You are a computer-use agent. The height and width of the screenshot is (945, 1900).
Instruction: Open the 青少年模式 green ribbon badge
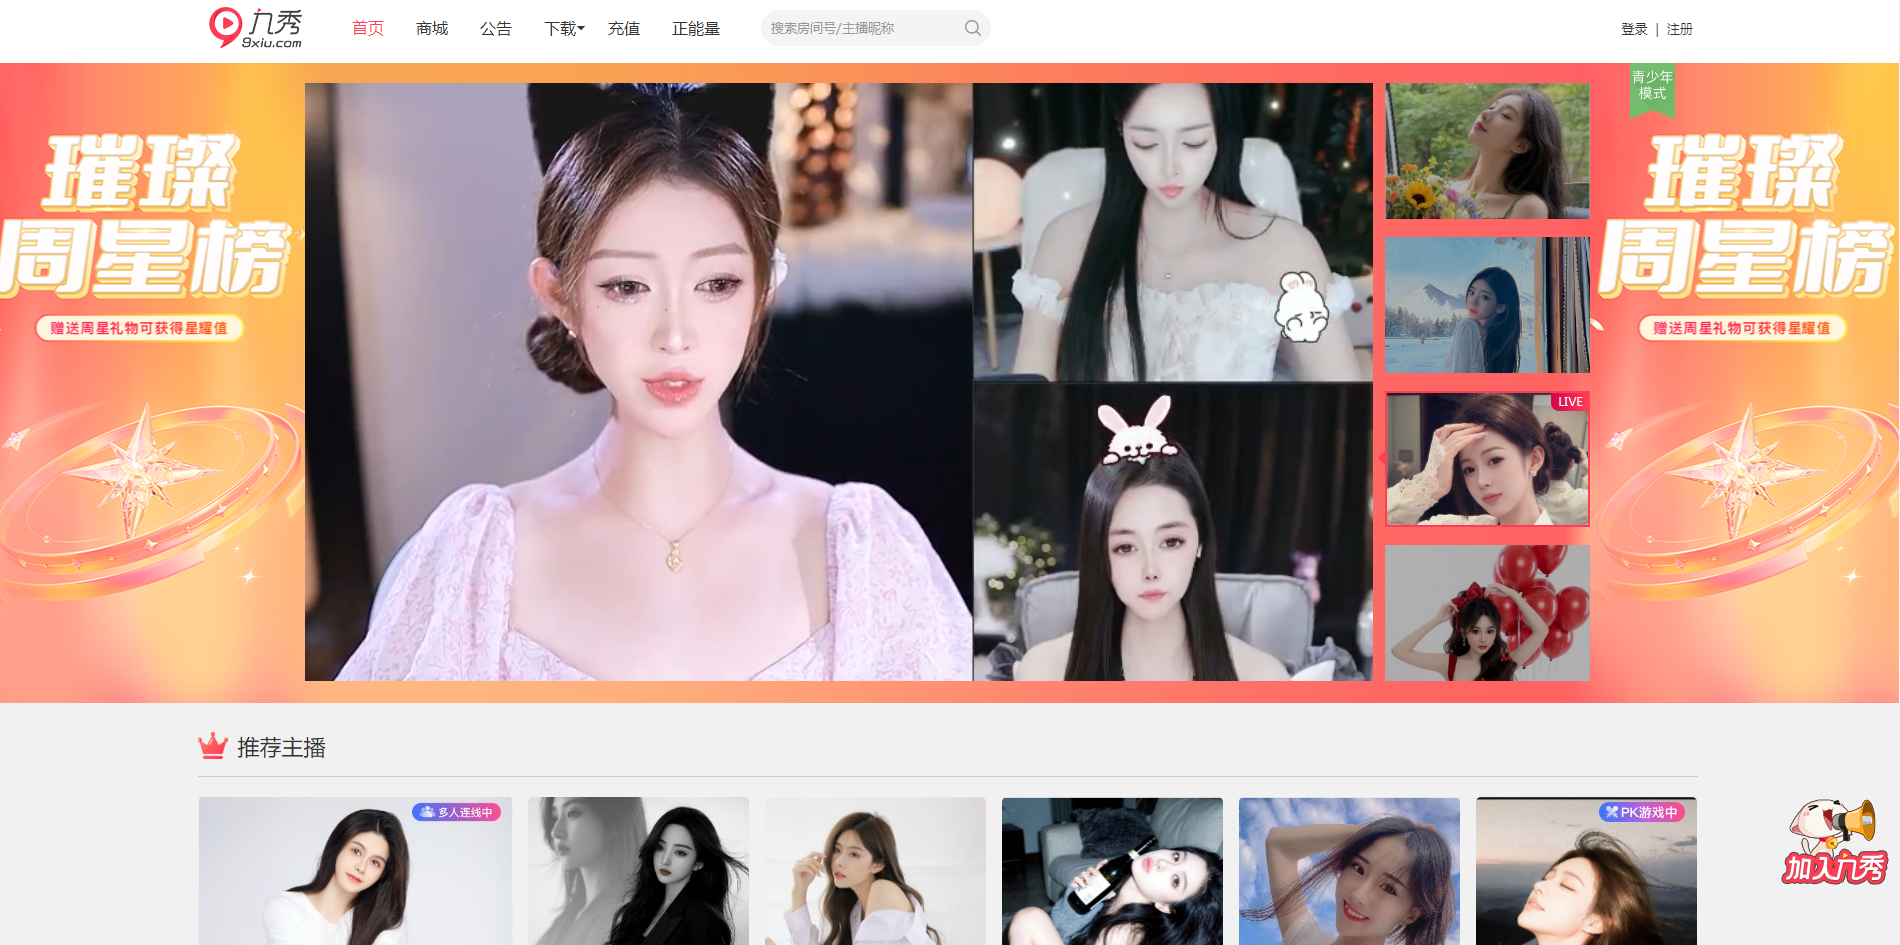tap(1652, 89)
